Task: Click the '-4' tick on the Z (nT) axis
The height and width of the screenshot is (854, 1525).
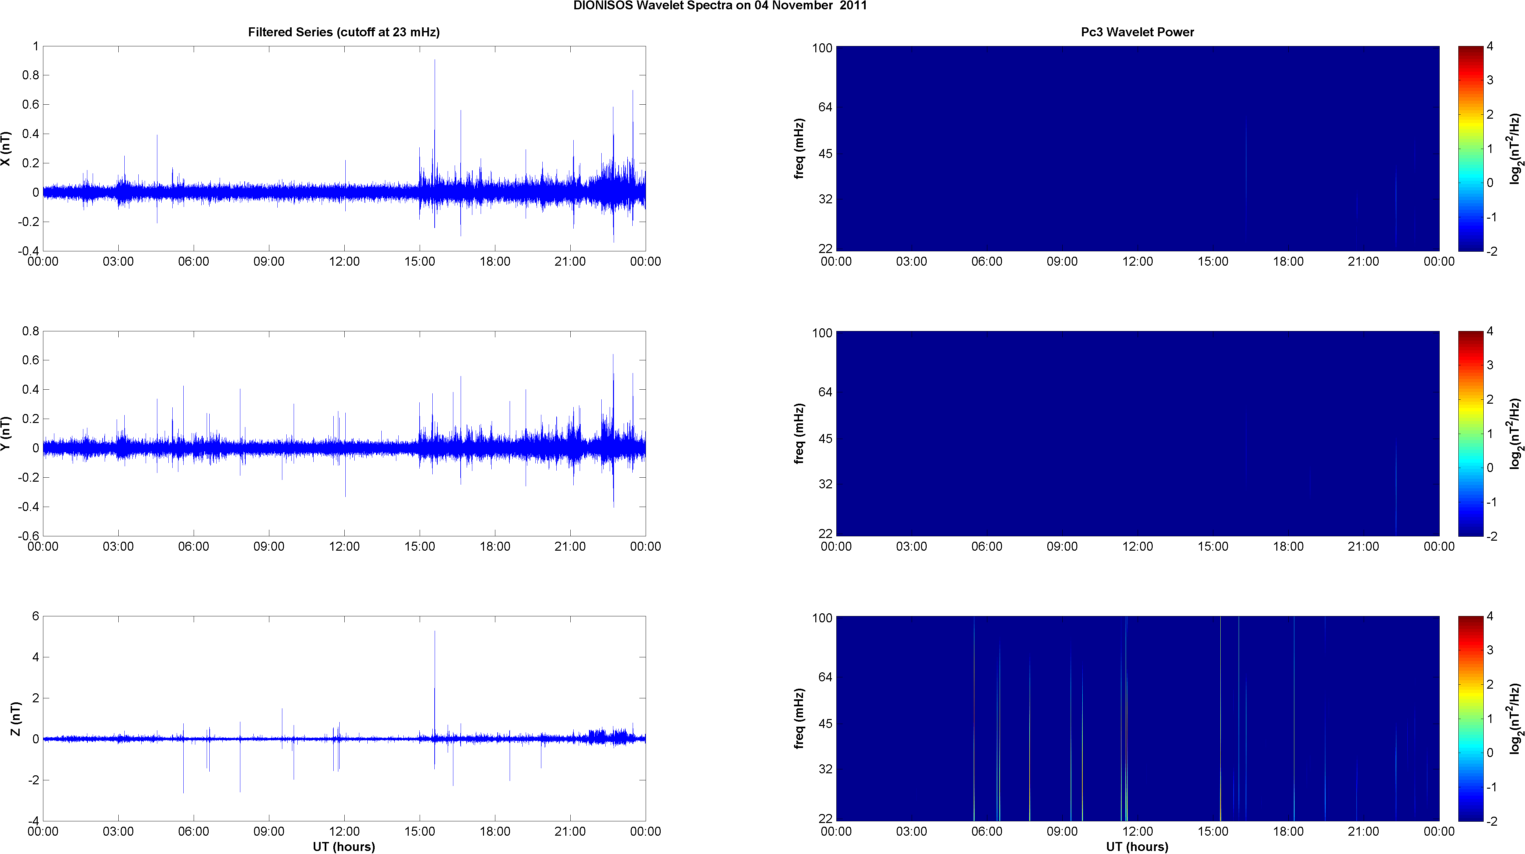Action: tap(33, 821)
